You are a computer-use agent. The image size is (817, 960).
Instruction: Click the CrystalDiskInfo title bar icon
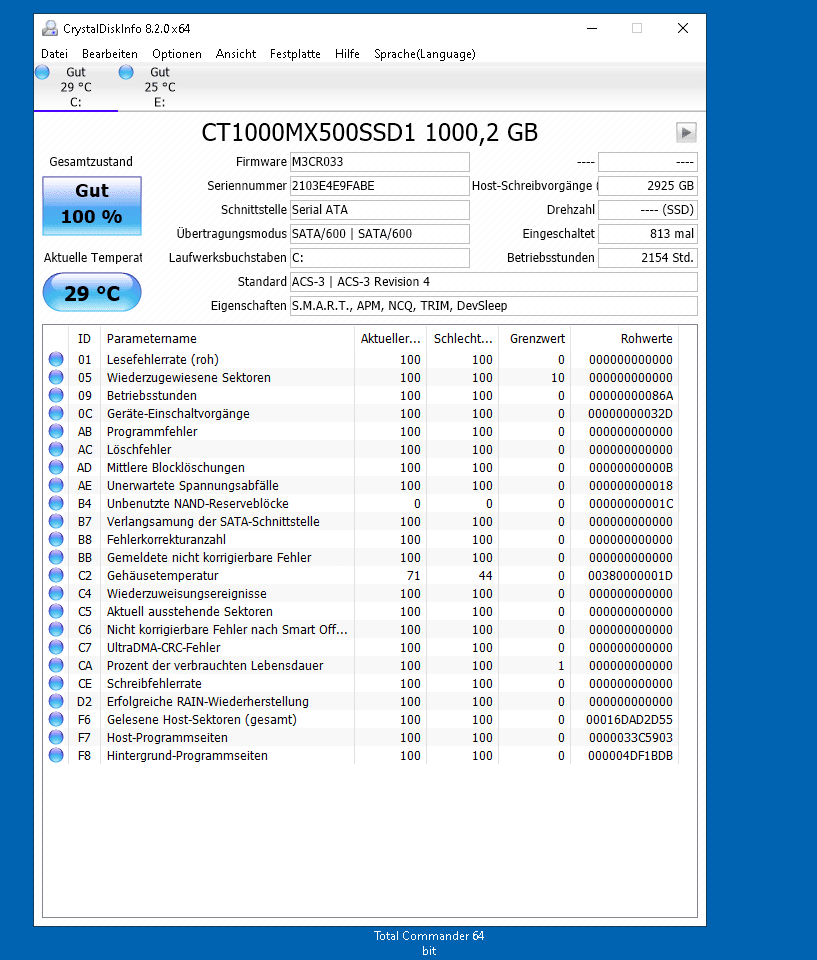tap(50, 28)
